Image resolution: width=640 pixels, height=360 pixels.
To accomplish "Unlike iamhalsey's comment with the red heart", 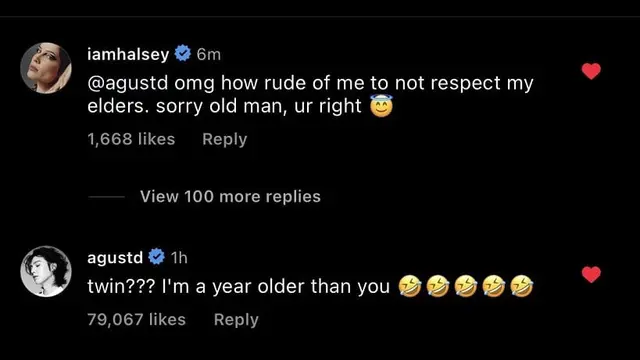I will (x=591, y=71).
